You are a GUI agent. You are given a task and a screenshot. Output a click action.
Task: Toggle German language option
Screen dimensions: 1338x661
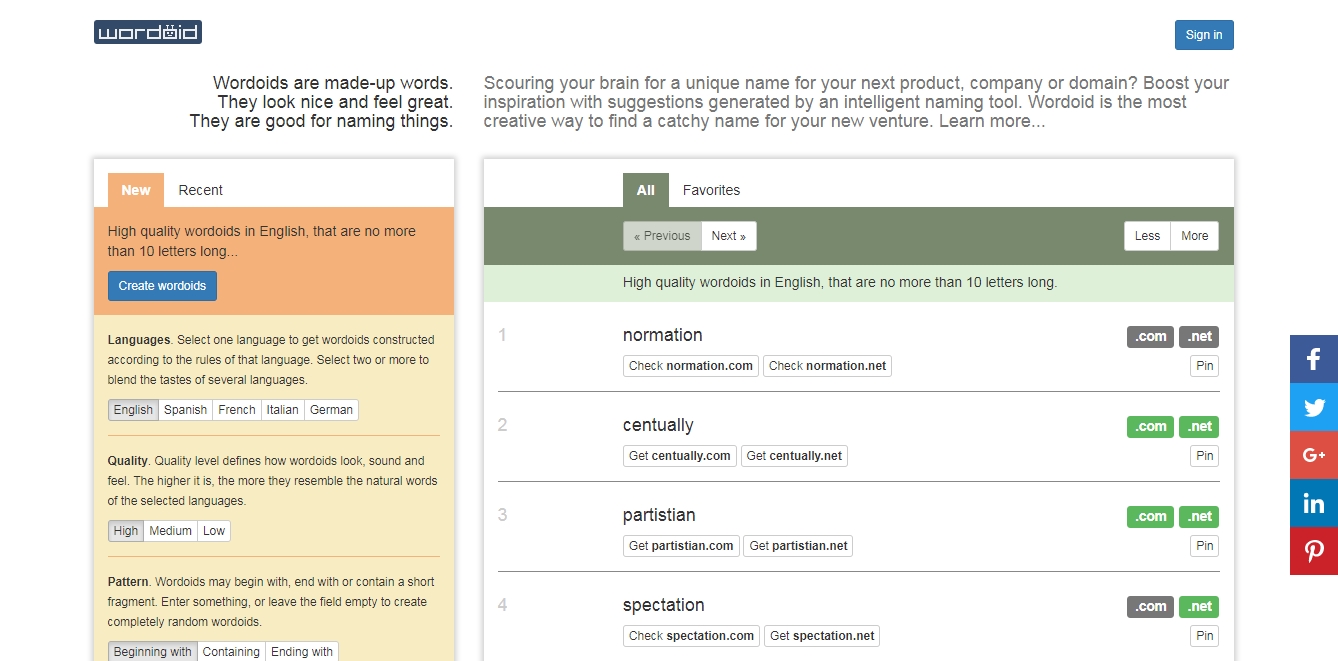pyautogui.click(x=331, y=410)
